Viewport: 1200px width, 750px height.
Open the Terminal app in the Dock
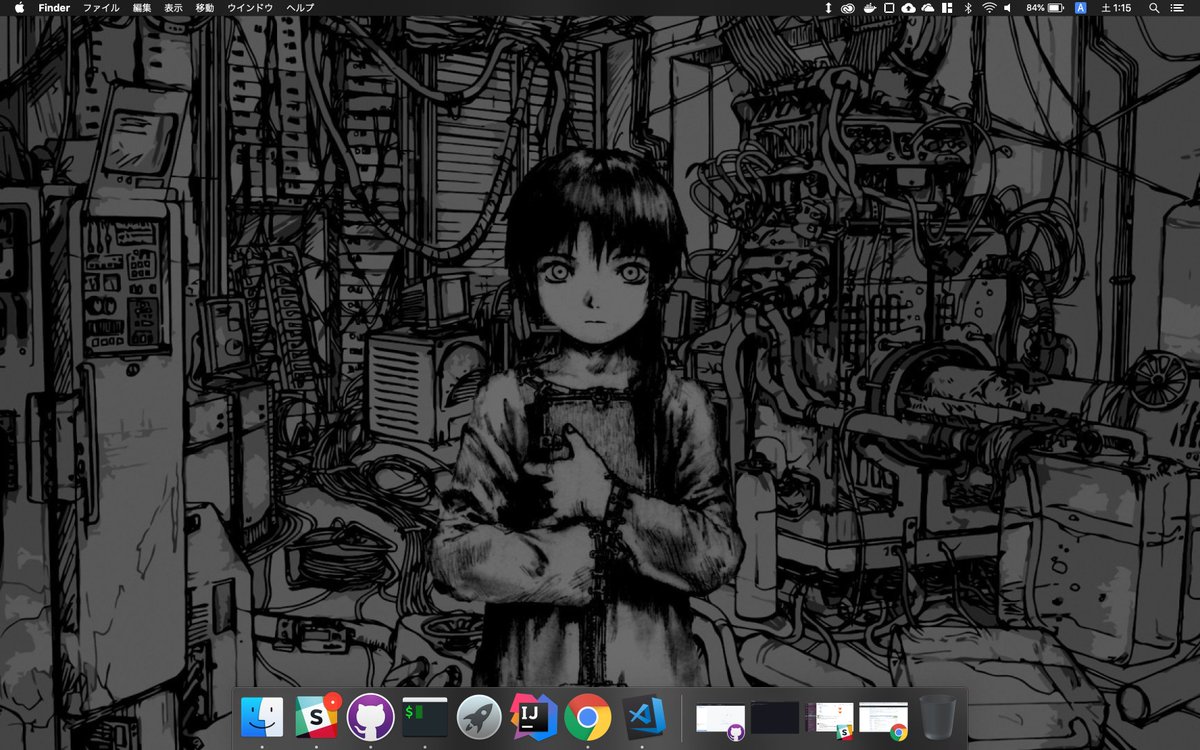[425, 716]
